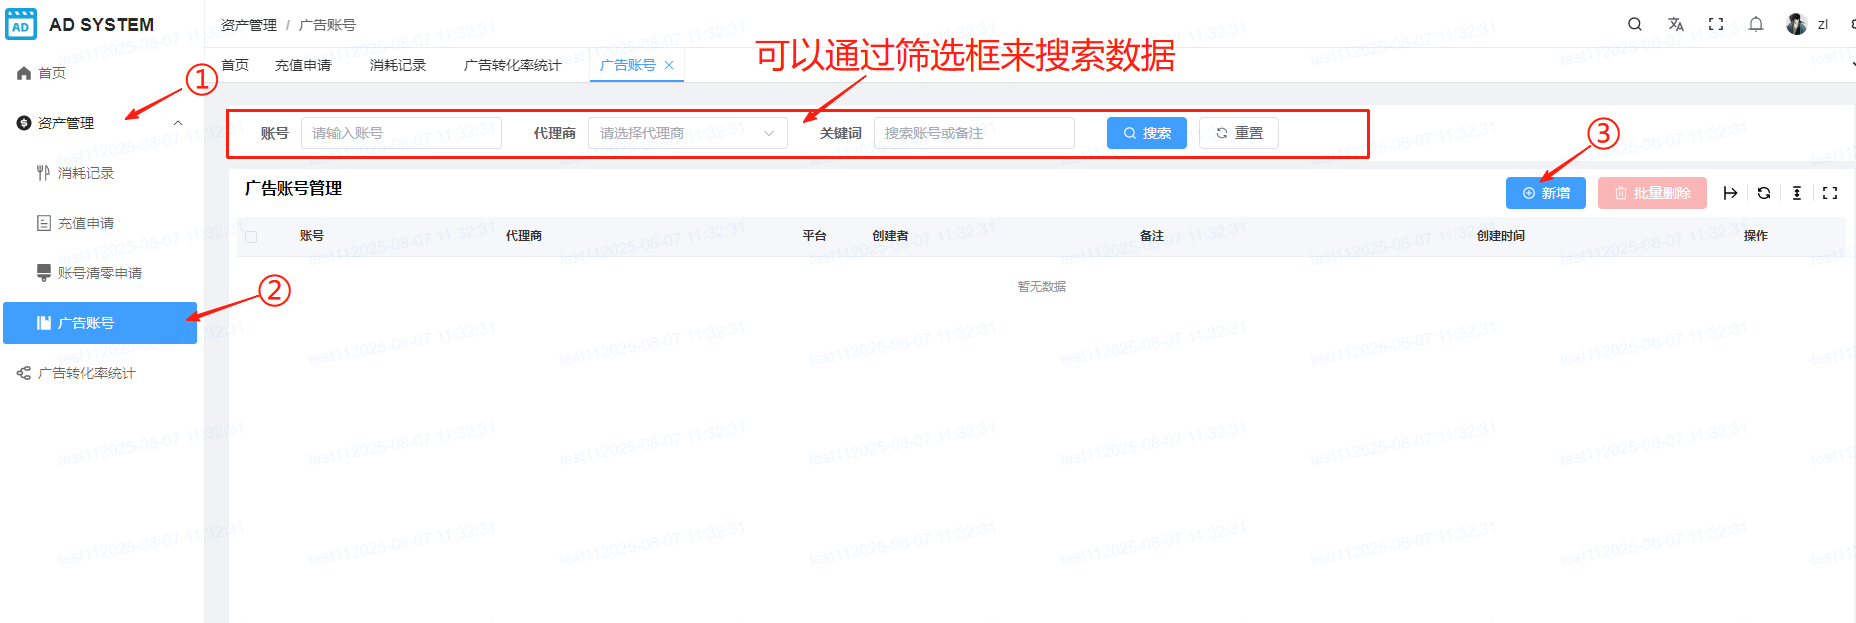Screen dimensions: 1856x623
Task: Refresh the table with the reload icon
Action: [1764, 193]
